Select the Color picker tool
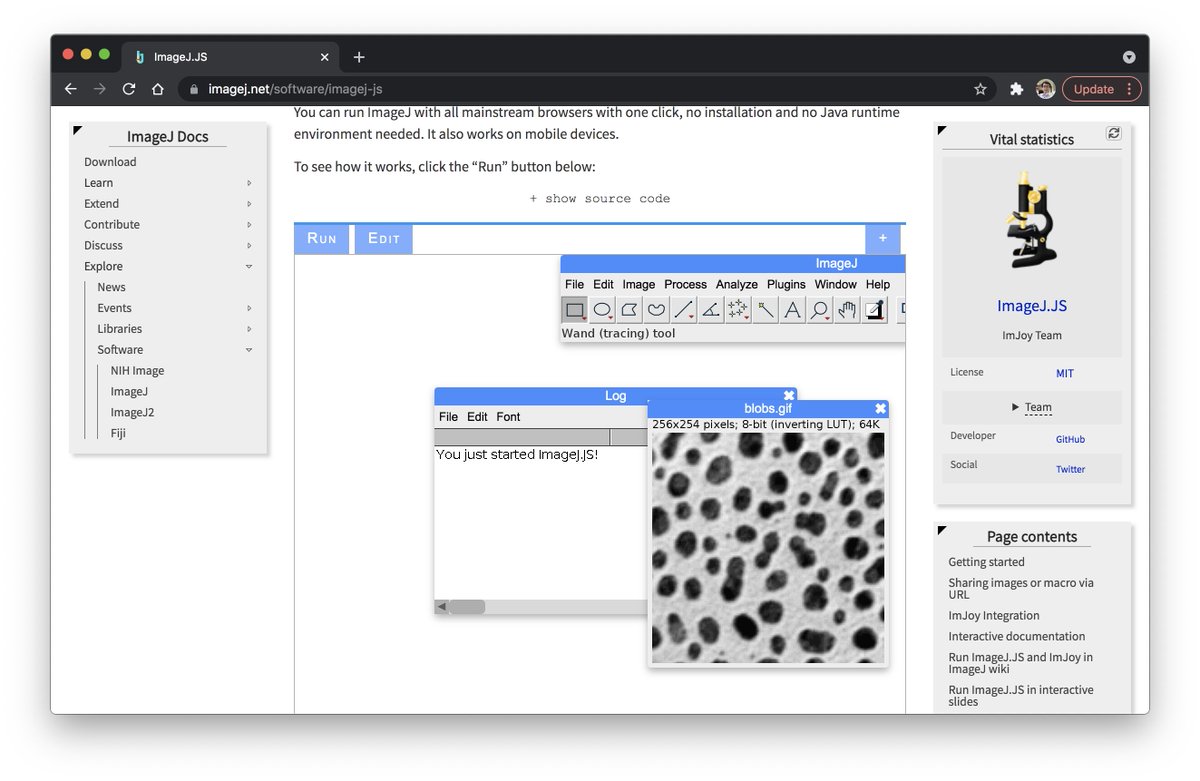1200x781 pixels. 875,310
